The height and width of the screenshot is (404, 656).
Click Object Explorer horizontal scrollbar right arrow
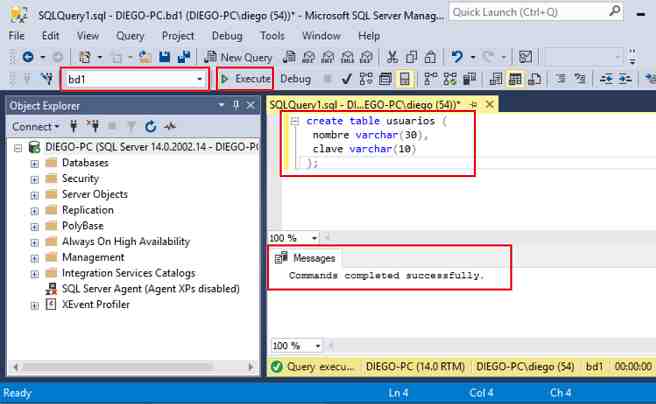coord(251,367)
